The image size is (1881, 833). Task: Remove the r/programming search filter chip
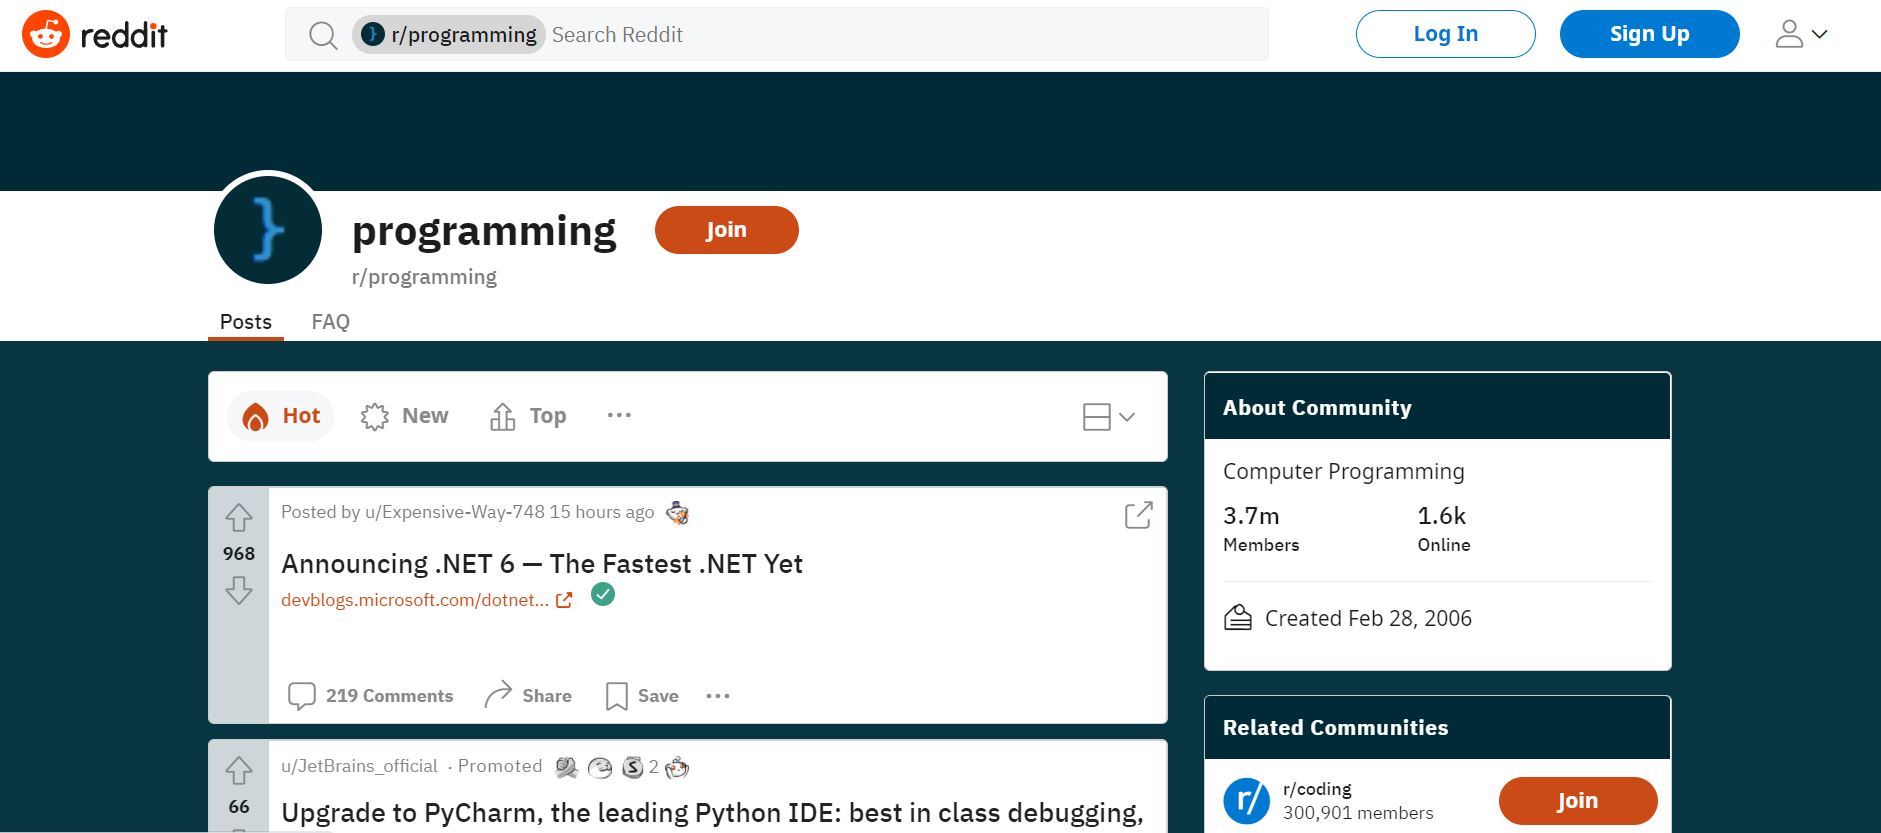click(449, 35)
